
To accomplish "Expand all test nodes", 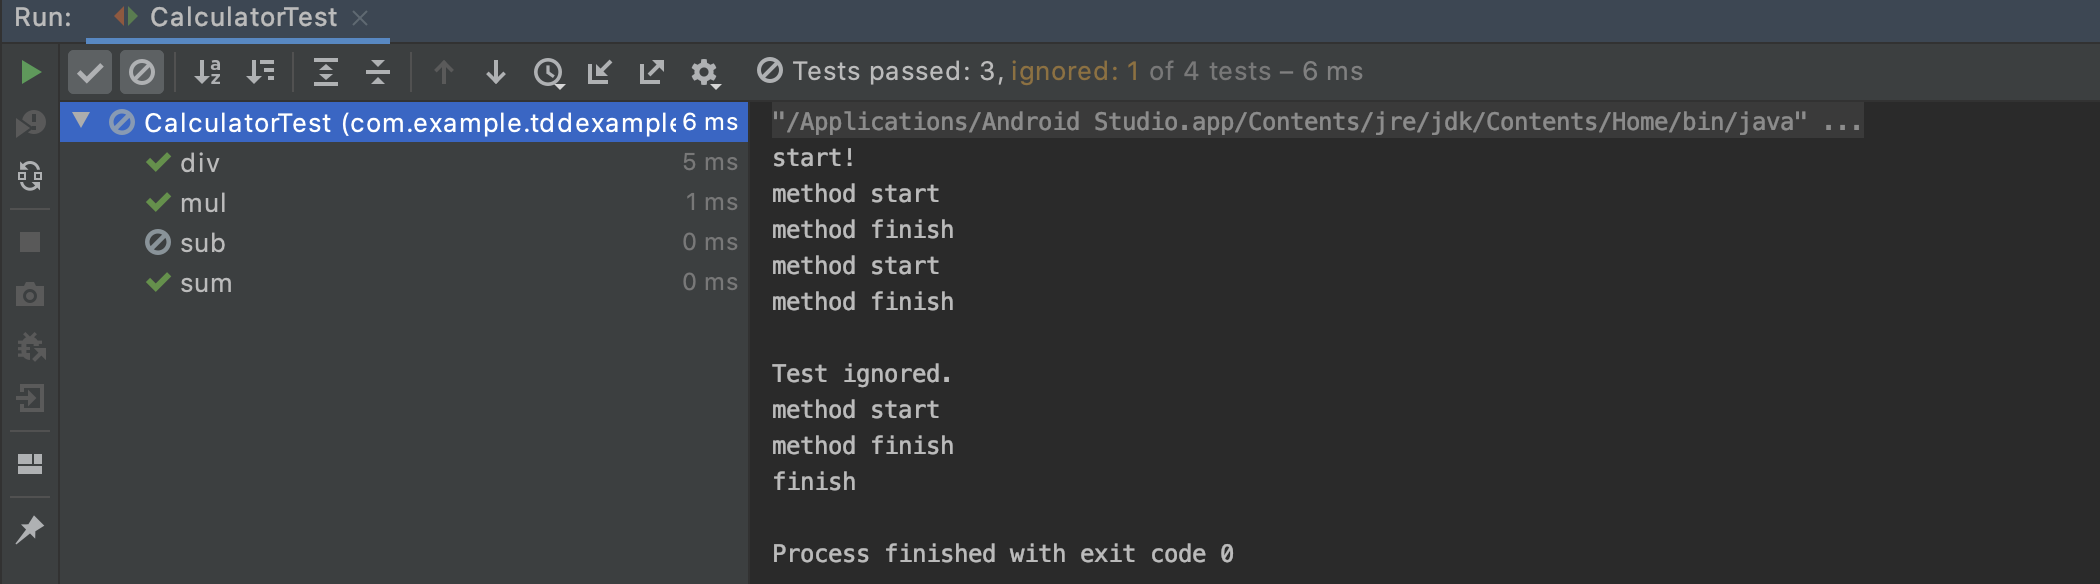I will point(326,72).
